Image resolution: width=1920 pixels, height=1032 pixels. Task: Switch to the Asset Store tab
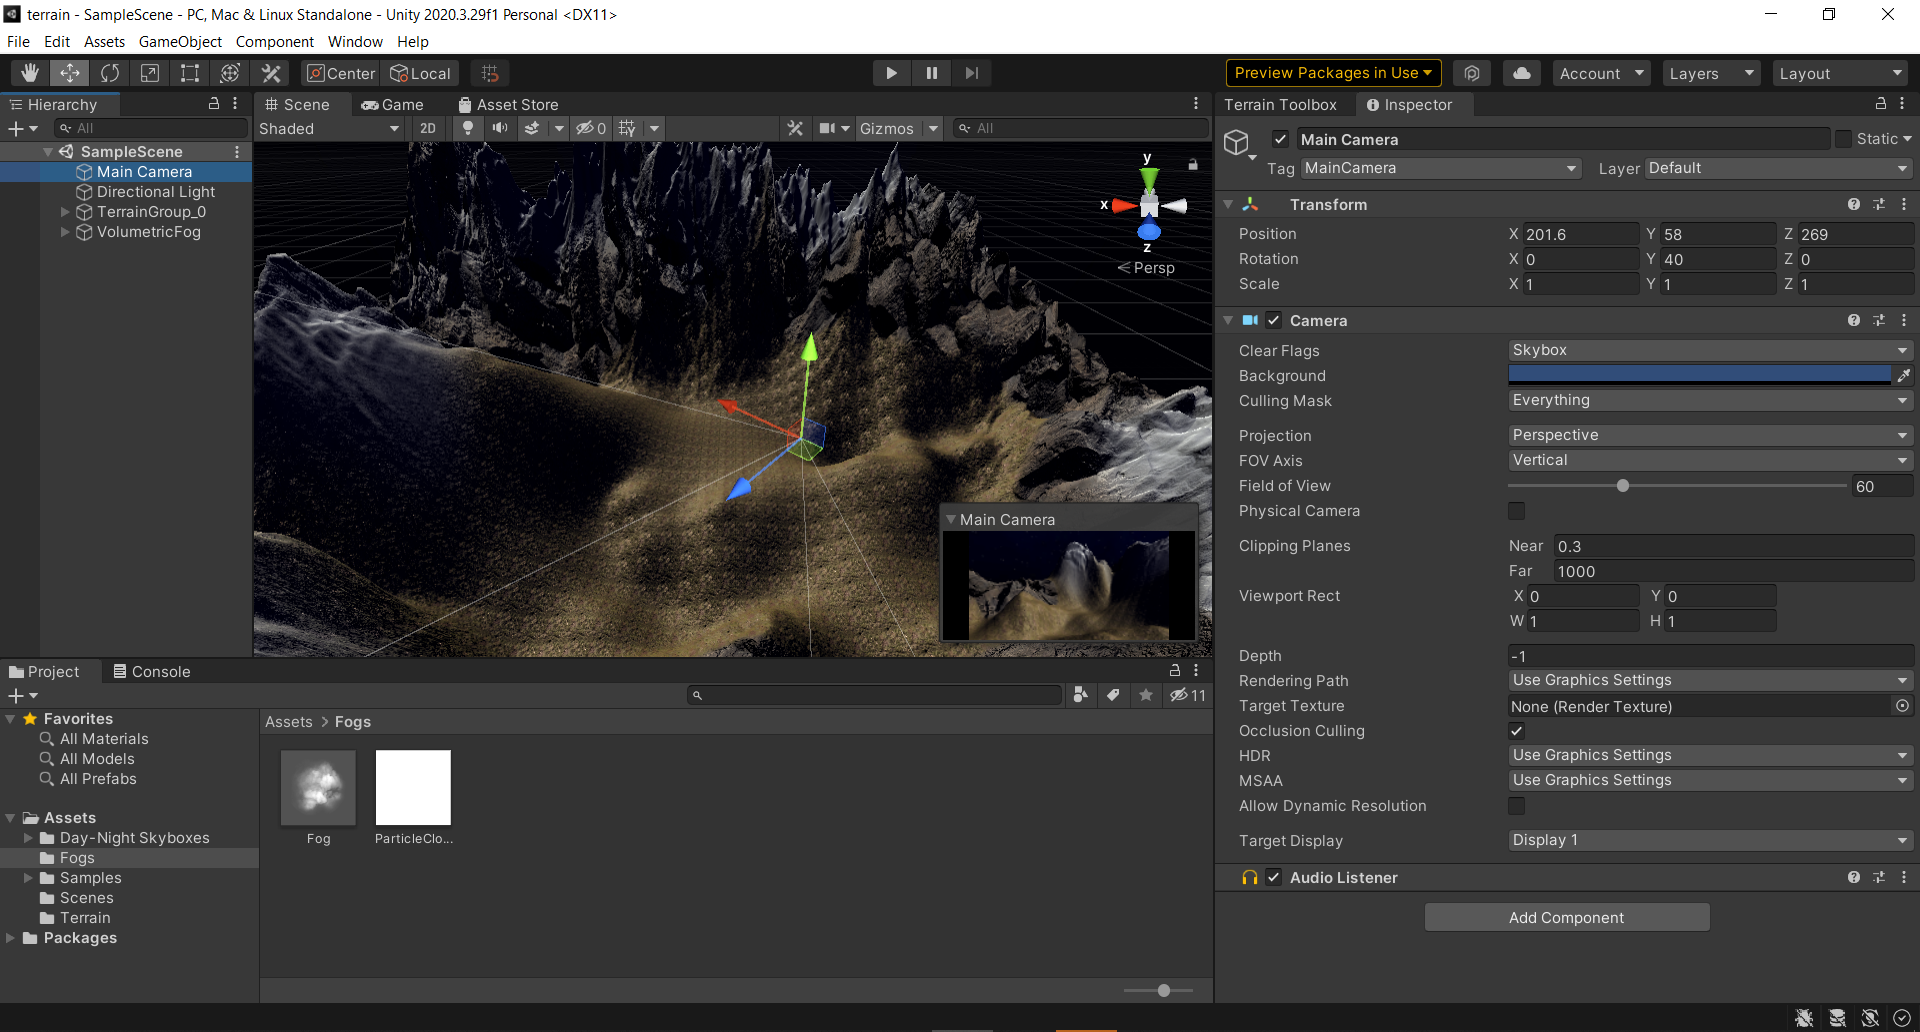pos(508,104)
